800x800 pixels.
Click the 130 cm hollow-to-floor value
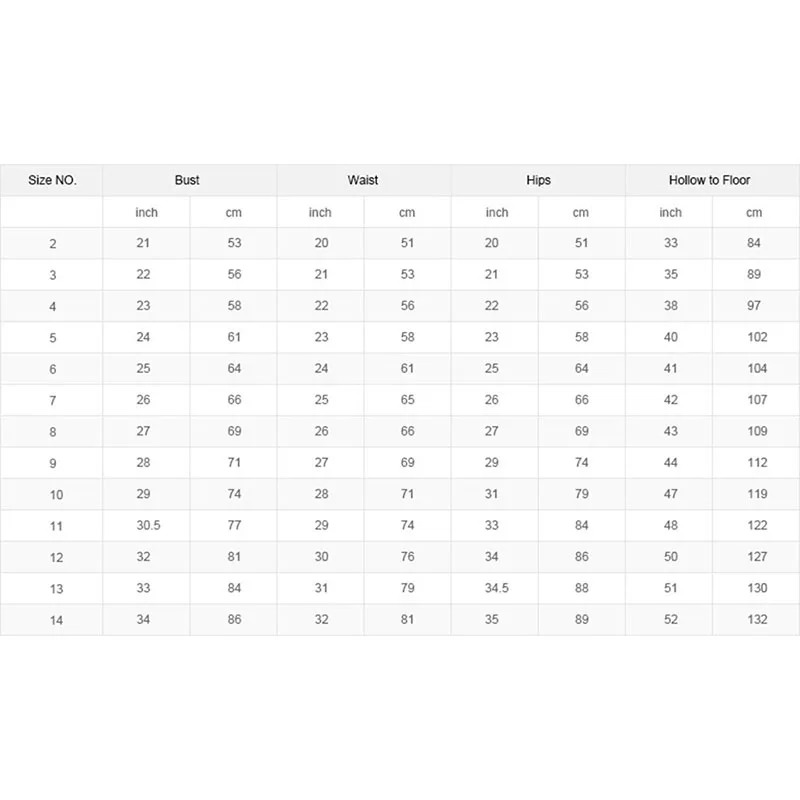pos(757,589)
